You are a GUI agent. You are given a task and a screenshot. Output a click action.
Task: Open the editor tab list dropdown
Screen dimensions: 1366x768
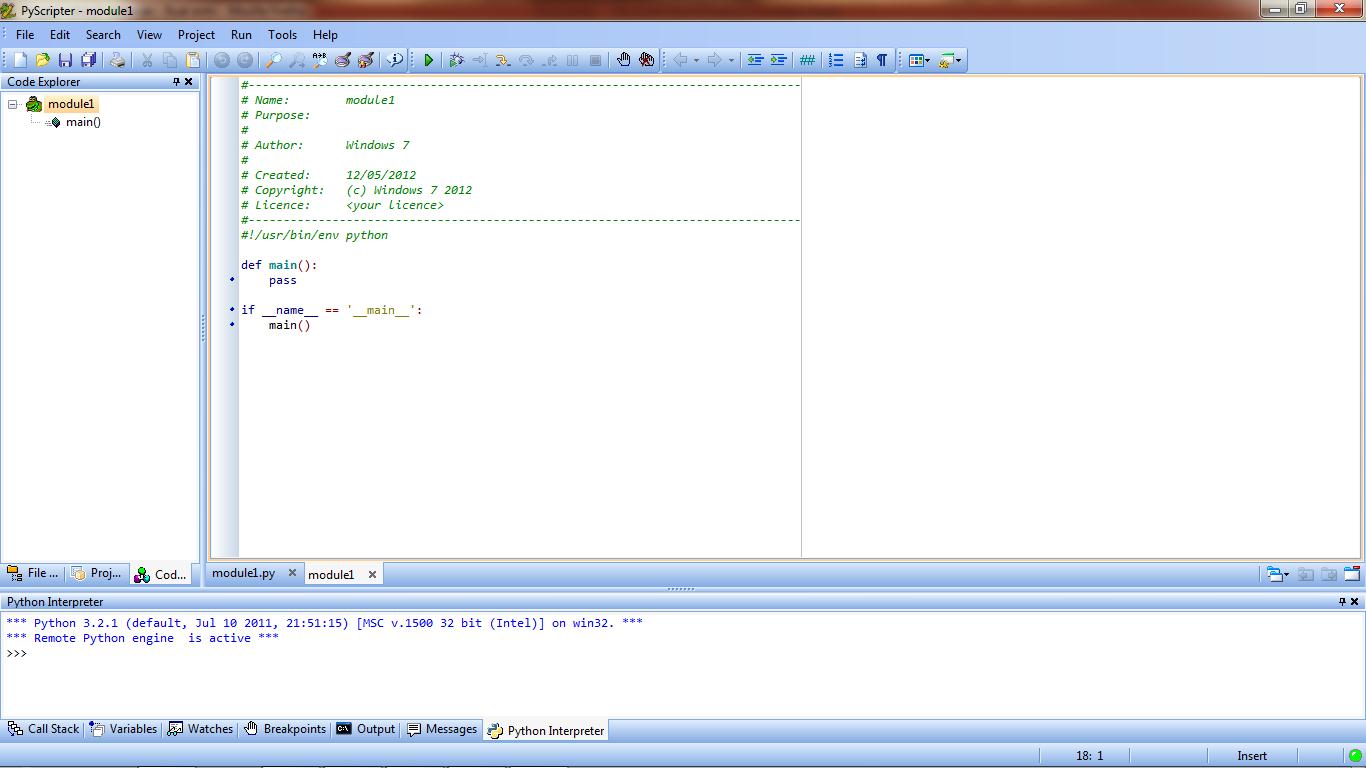click(1277, 574)
